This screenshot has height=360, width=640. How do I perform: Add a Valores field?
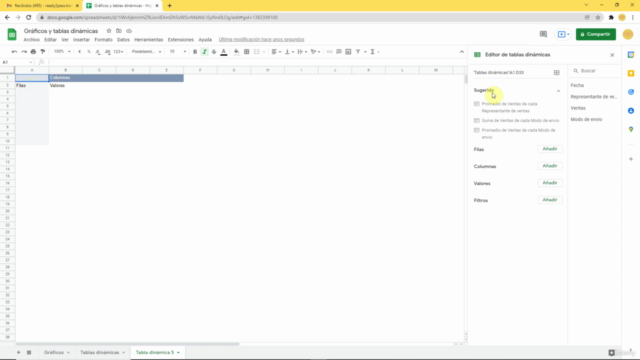click(x=550, y=183)
